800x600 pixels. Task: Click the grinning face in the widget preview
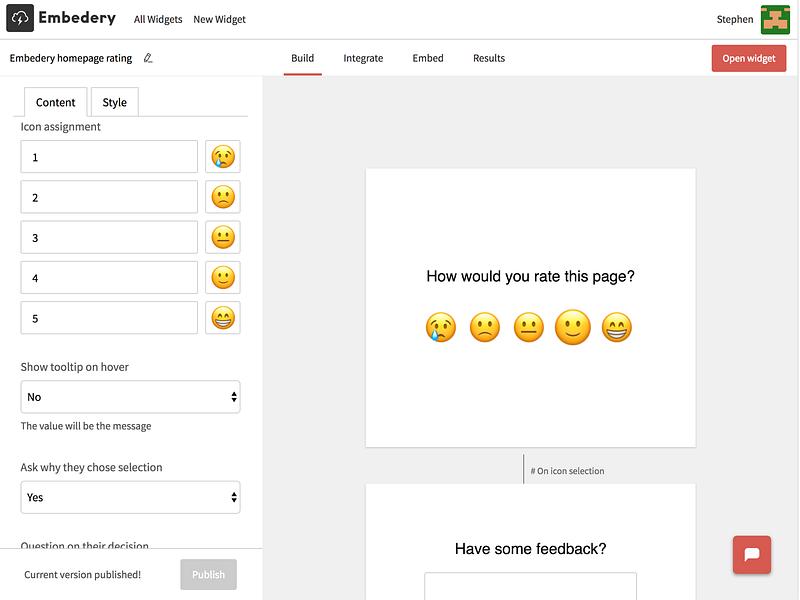tap(616, 327)
